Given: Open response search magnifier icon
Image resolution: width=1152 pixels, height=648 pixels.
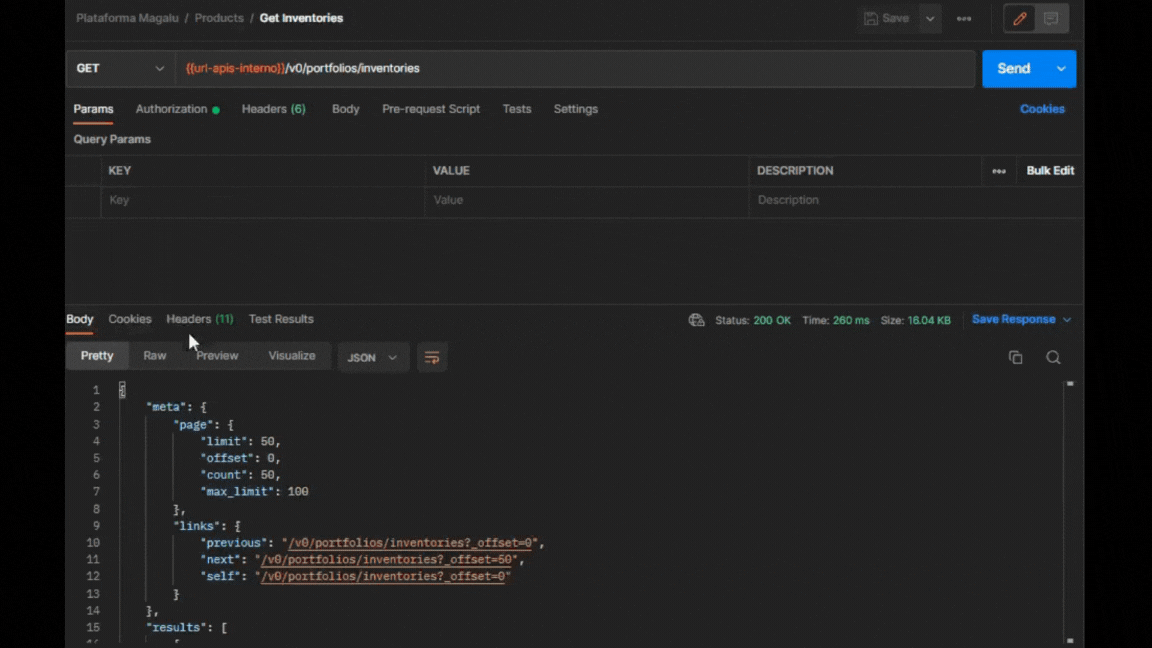Looking at the screenshot, I should pyautogui.click(x=1053, y=358).
